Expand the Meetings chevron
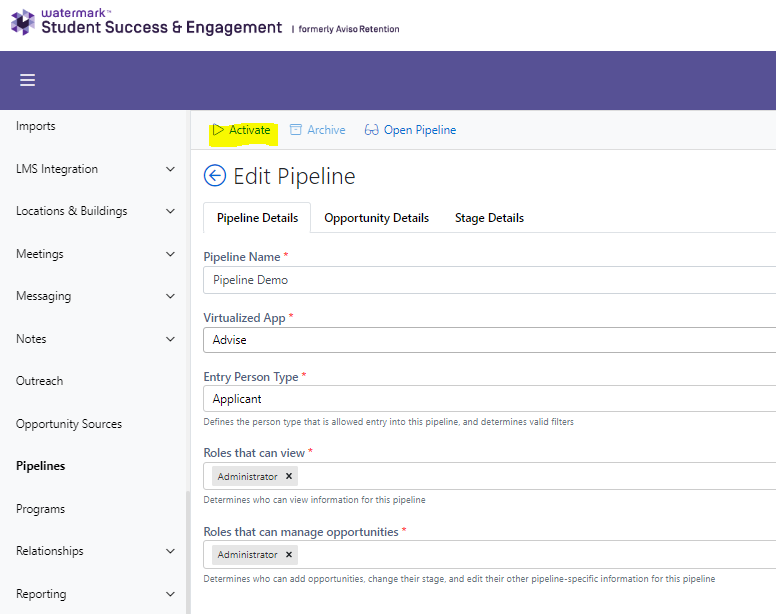Screen dimensions: 776x614 [x=170, y=254]
